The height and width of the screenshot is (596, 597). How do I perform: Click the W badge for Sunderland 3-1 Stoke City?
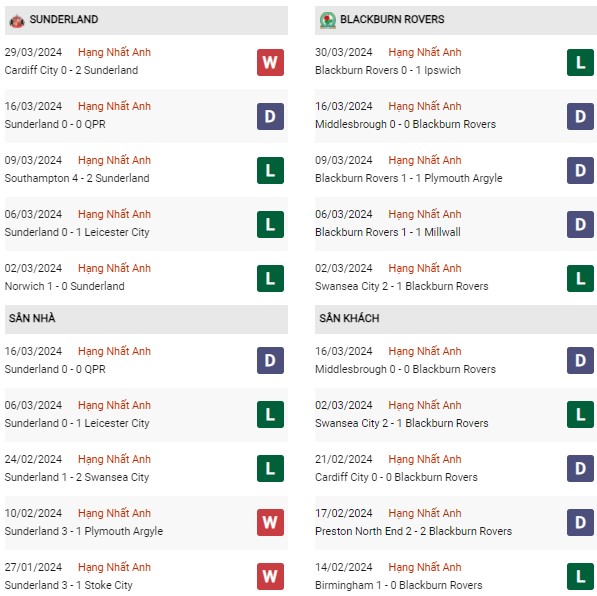[270, 576]
